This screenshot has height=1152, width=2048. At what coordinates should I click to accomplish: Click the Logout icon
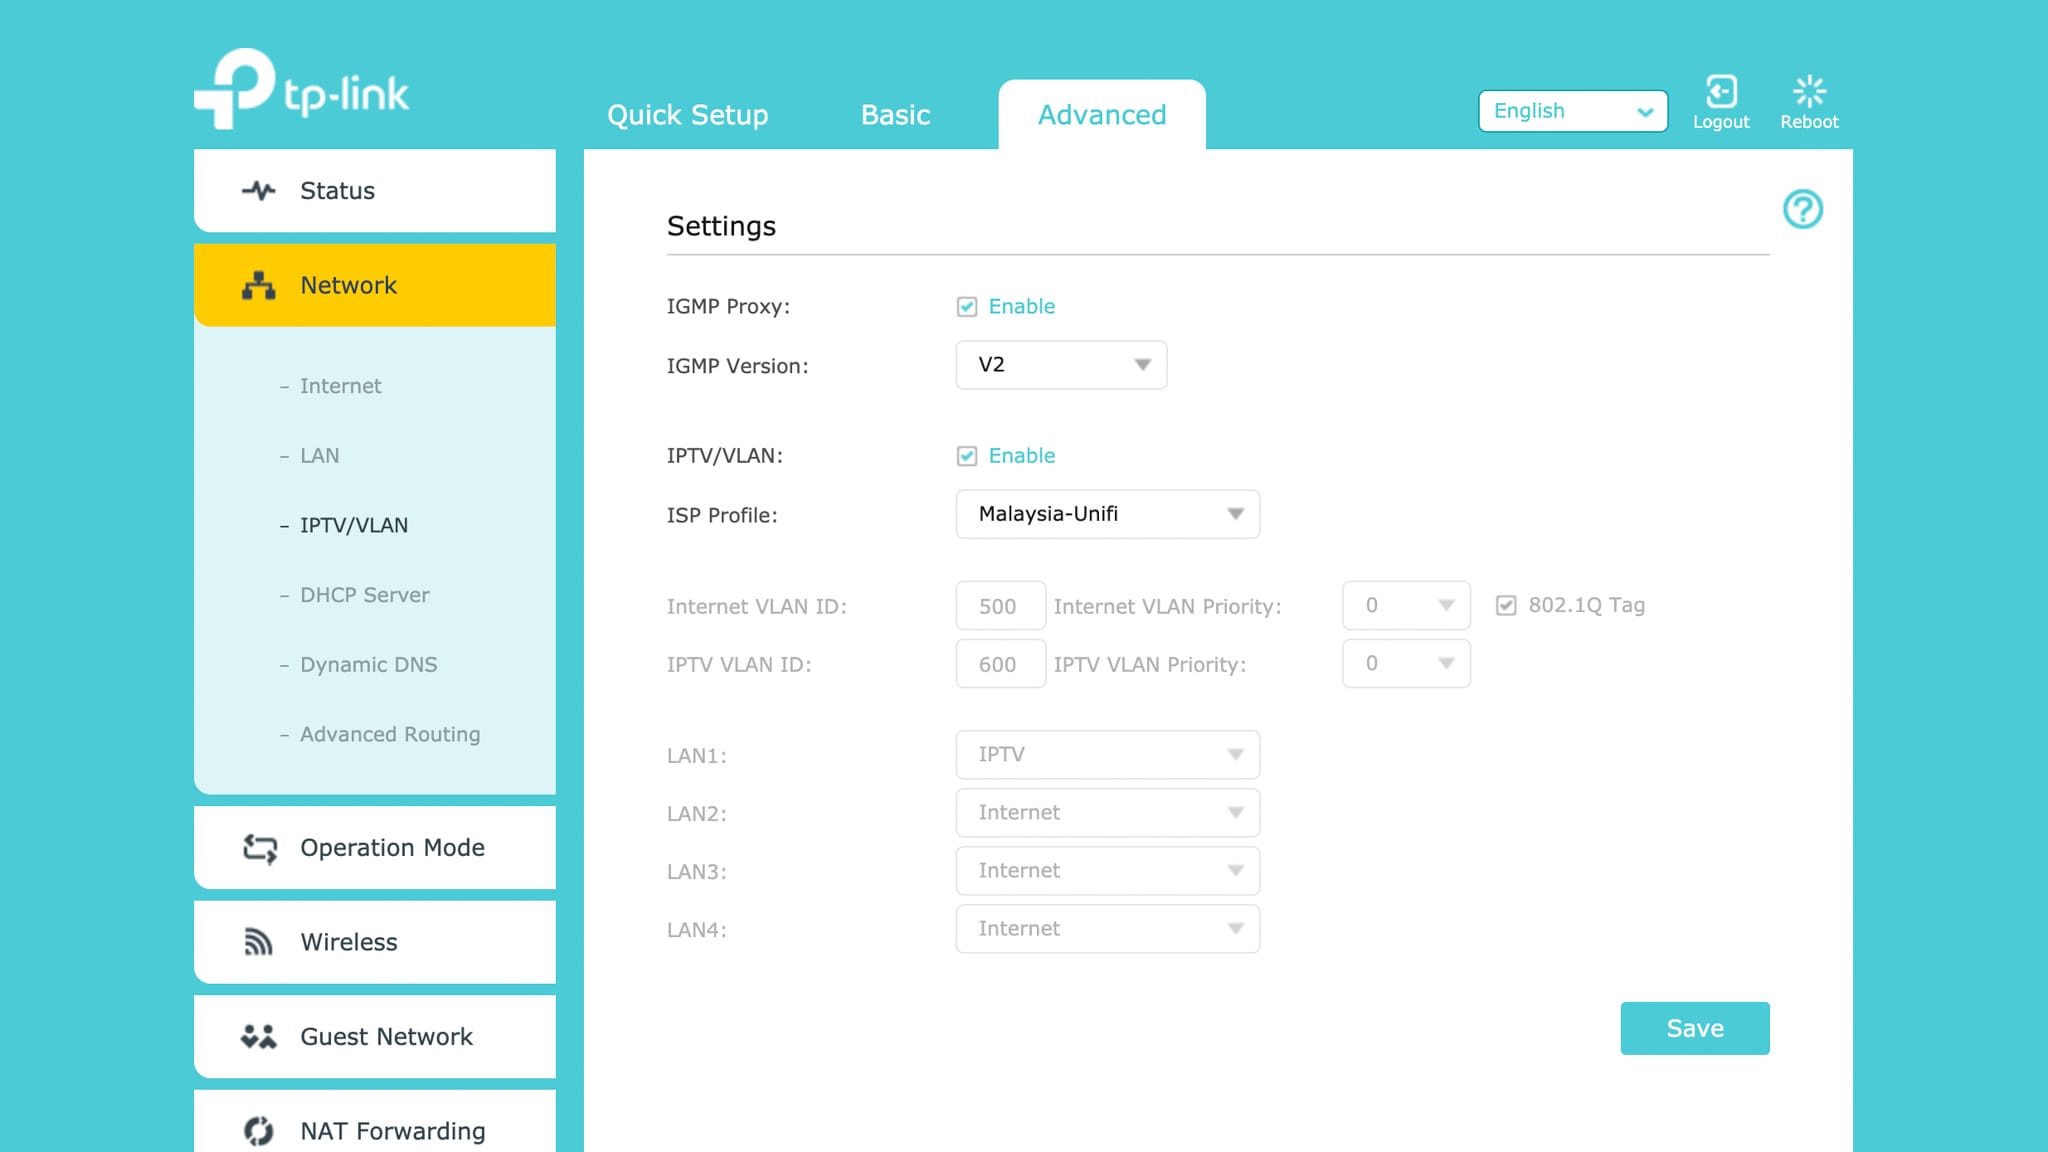pyautogui.click(x=1720, y=91)
